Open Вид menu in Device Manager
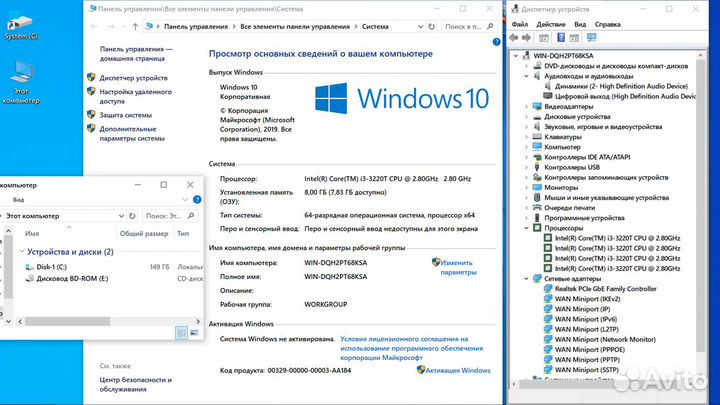 [x=580, y=24]
